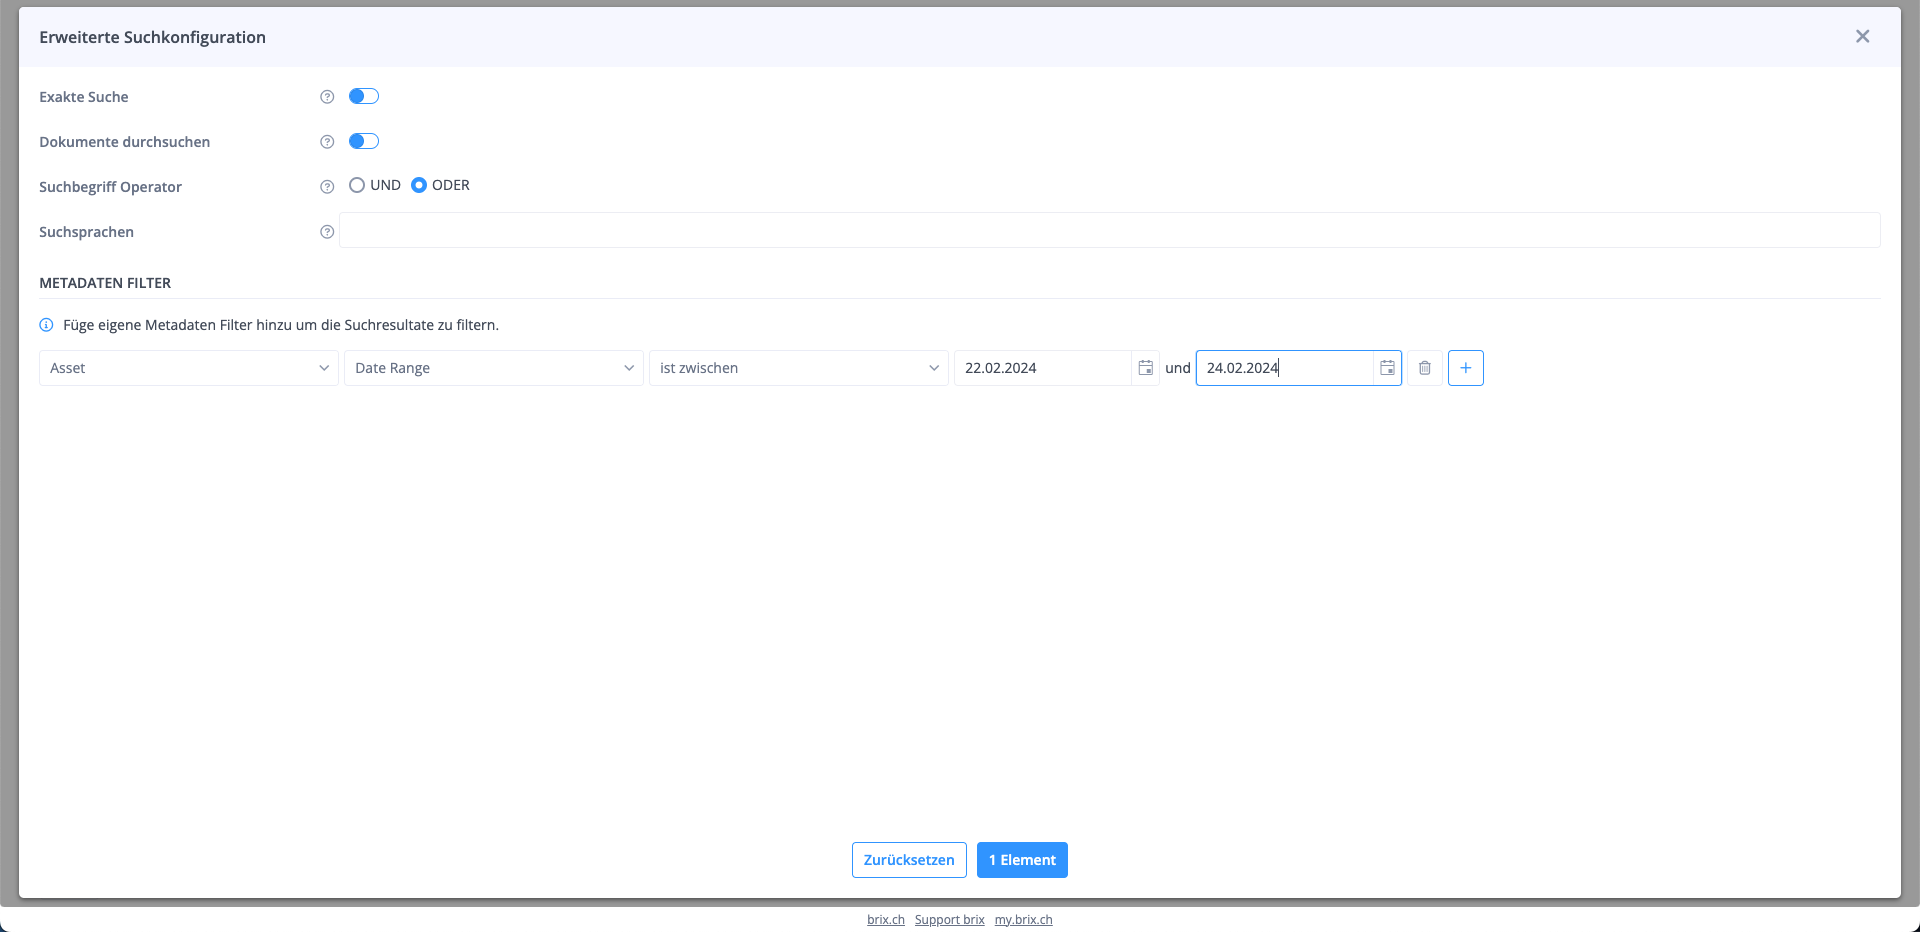Delete the metadata filter row with trash icon
The height and width of the screenshot is (932, 1920).
point(1425,368)
